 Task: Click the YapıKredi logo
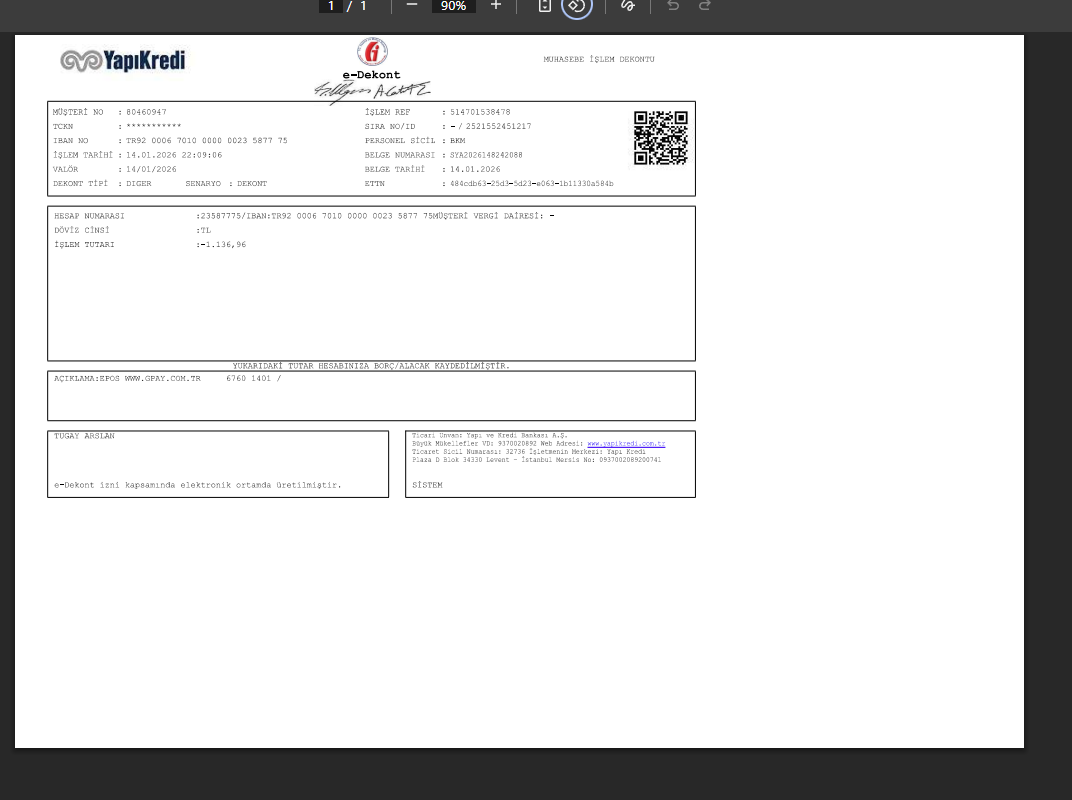122,61
